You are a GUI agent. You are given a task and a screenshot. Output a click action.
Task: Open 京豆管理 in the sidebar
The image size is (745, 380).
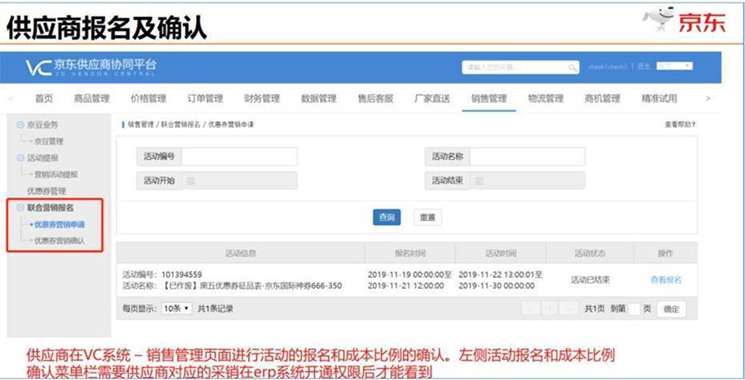(x=48, y=141)
